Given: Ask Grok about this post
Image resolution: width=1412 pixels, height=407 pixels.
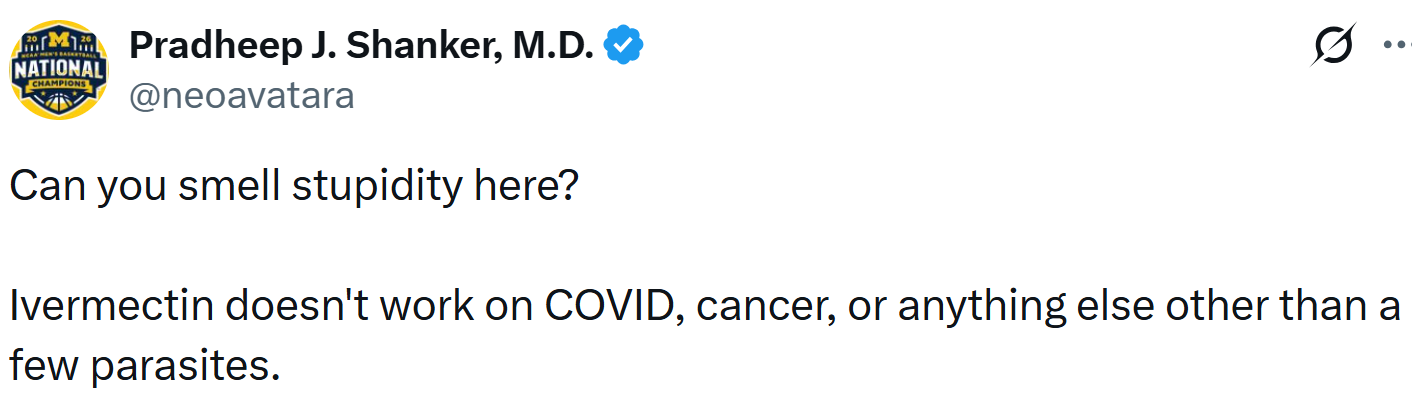Looking at the screenshot, I should pos(1333,45).
